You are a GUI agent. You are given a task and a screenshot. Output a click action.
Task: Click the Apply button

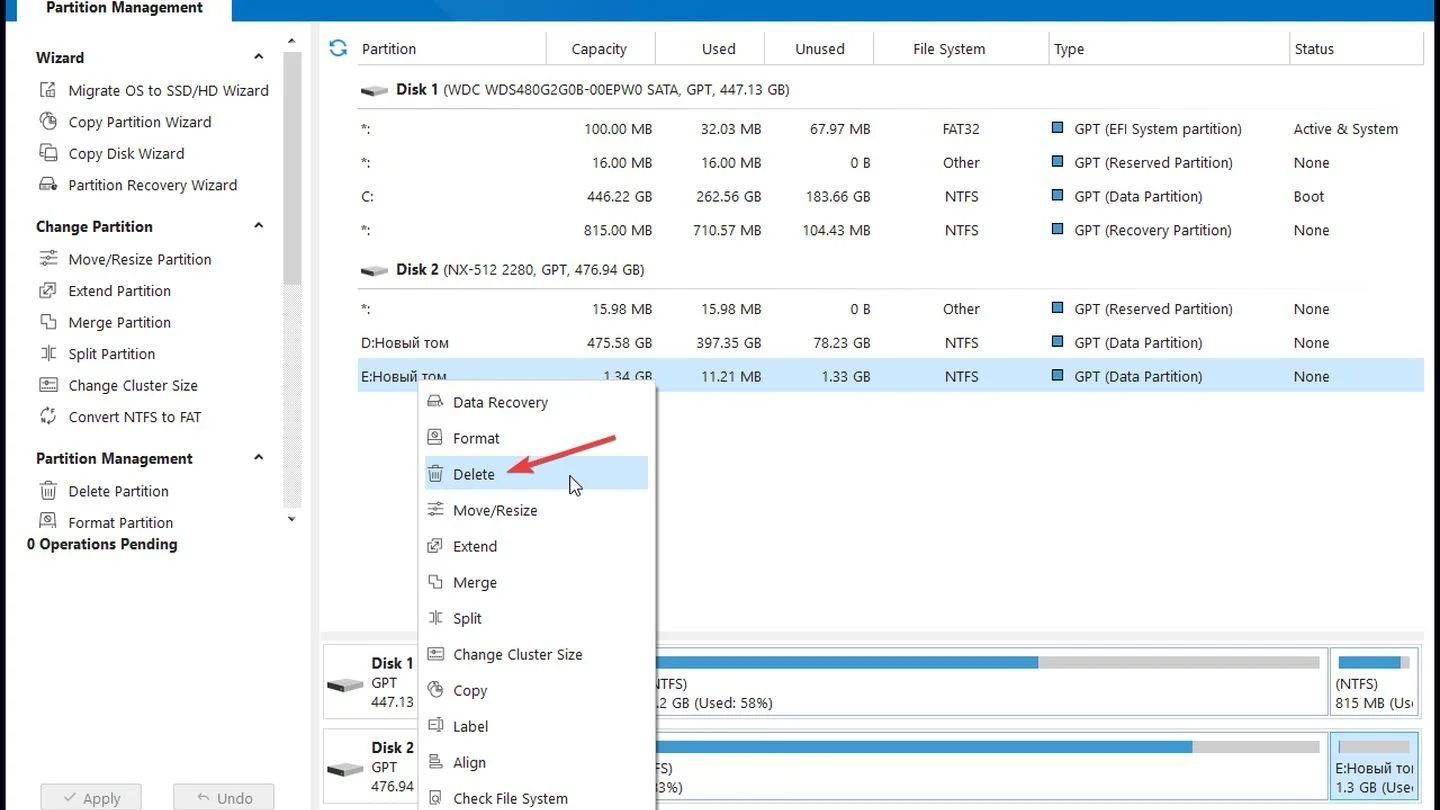click(91, 797)
